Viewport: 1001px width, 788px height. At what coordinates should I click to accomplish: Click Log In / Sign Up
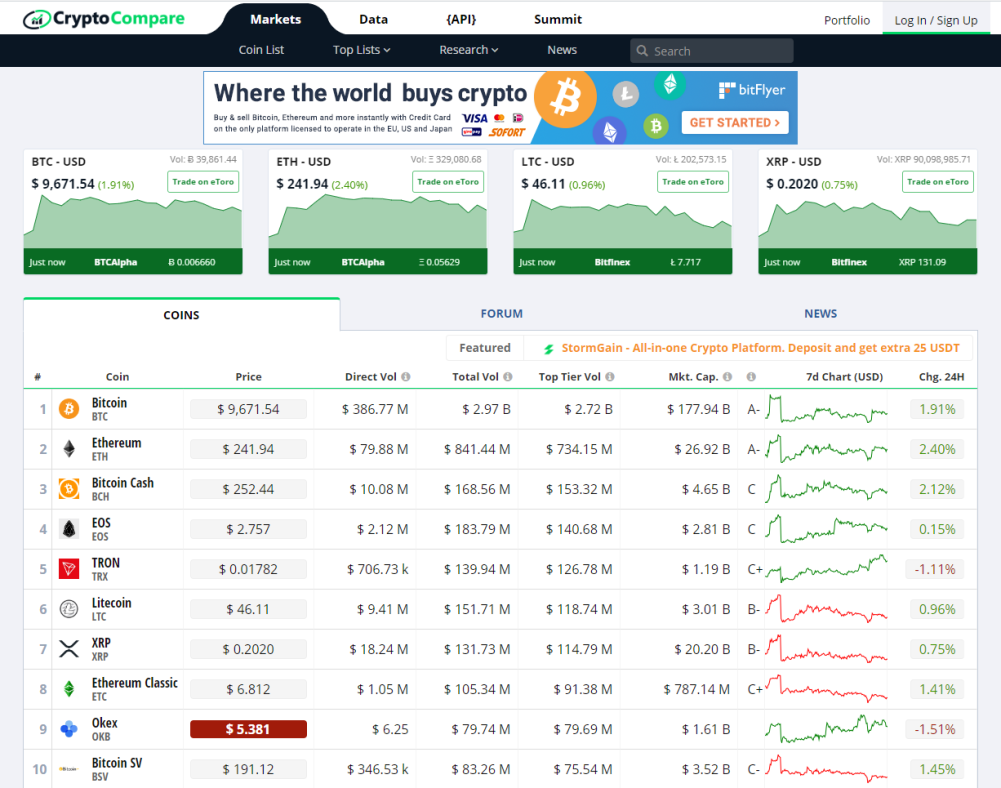click(x=935, y=20)
